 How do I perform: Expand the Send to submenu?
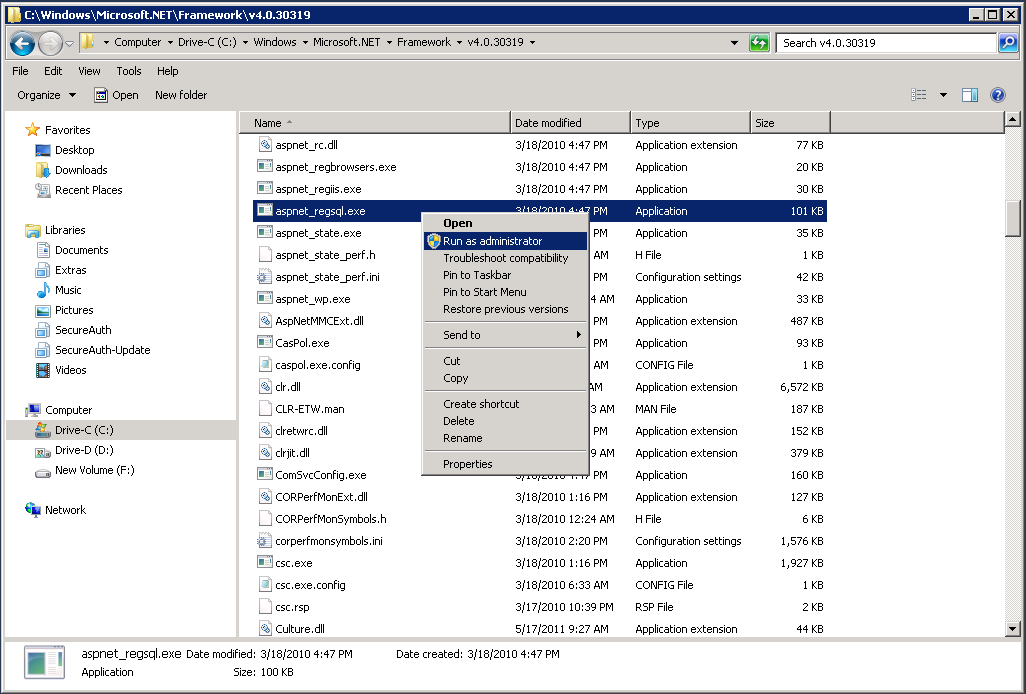504,335
